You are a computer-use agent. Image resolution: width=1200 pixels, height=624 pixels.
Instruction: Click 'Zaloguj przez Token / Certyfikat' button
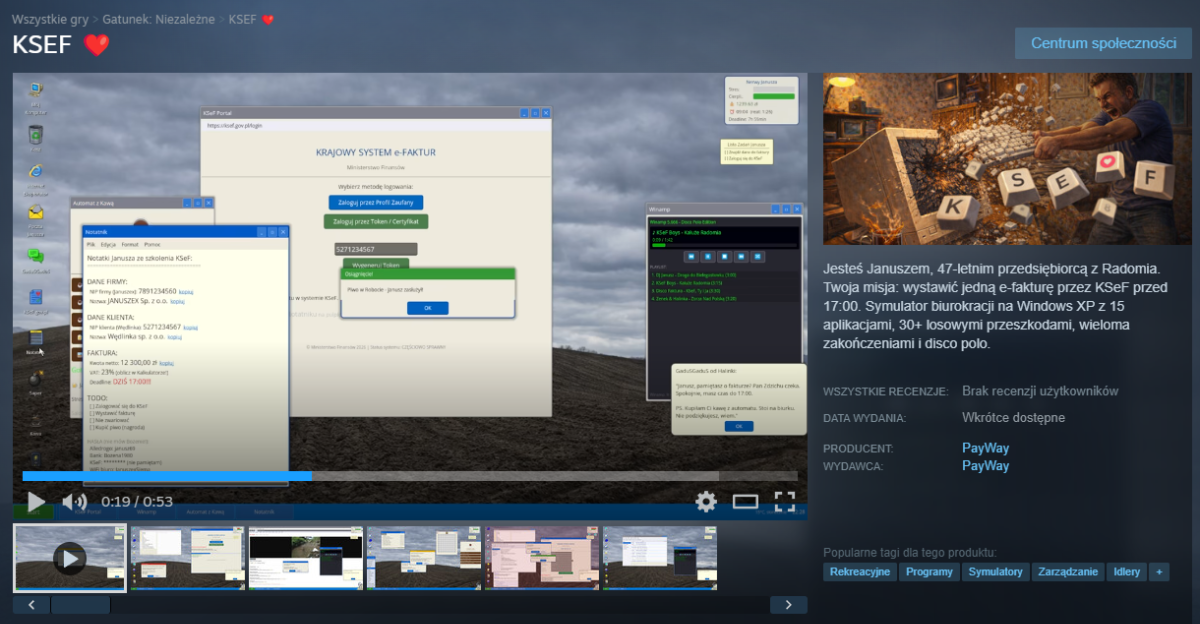click(376, 221)
